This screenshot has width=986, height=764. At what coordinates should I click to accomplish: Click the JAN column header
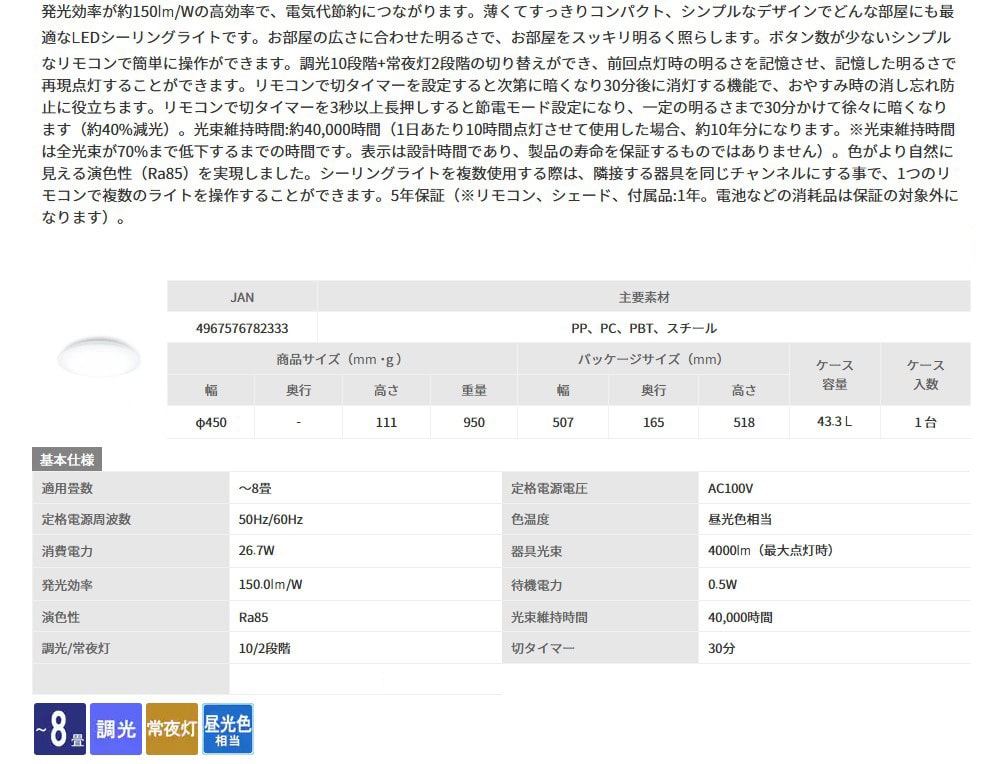(x=242, y=297)
